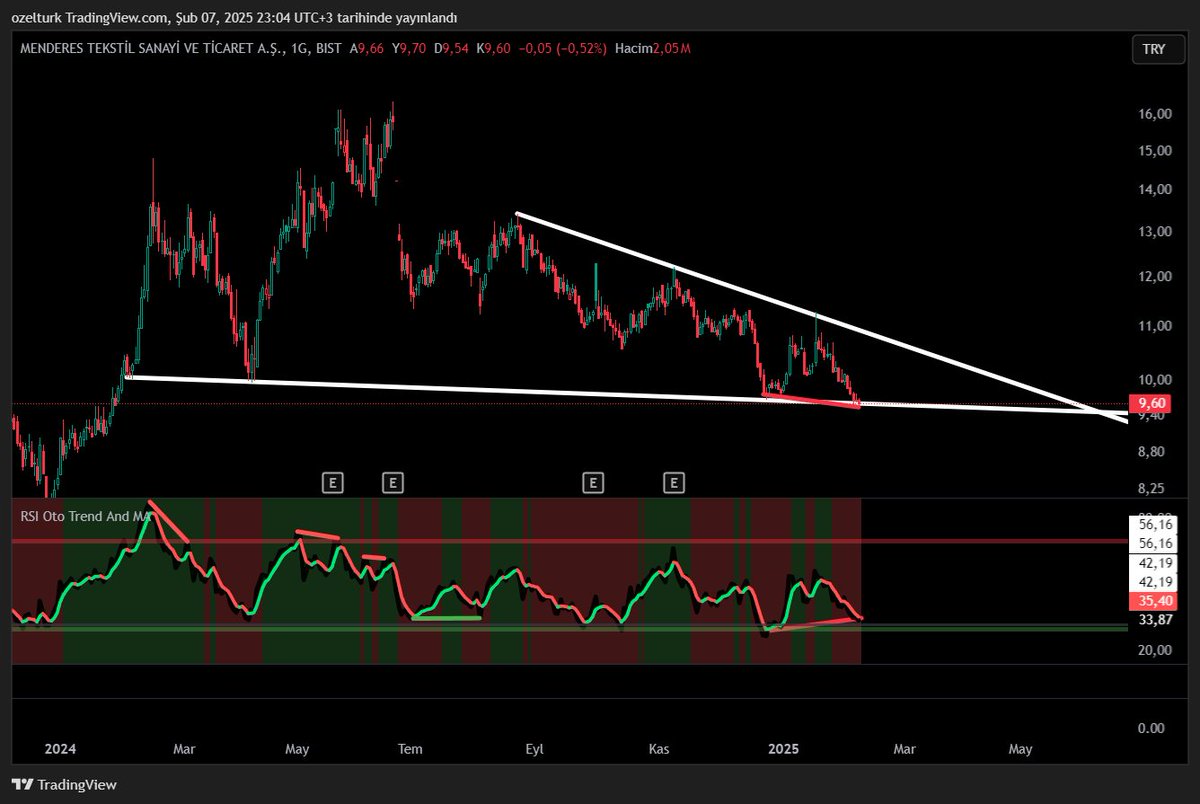Screen dimensions: 1200x804
Task: Open the E earnings marker nearest Eyl
Action: pos(593,484)
